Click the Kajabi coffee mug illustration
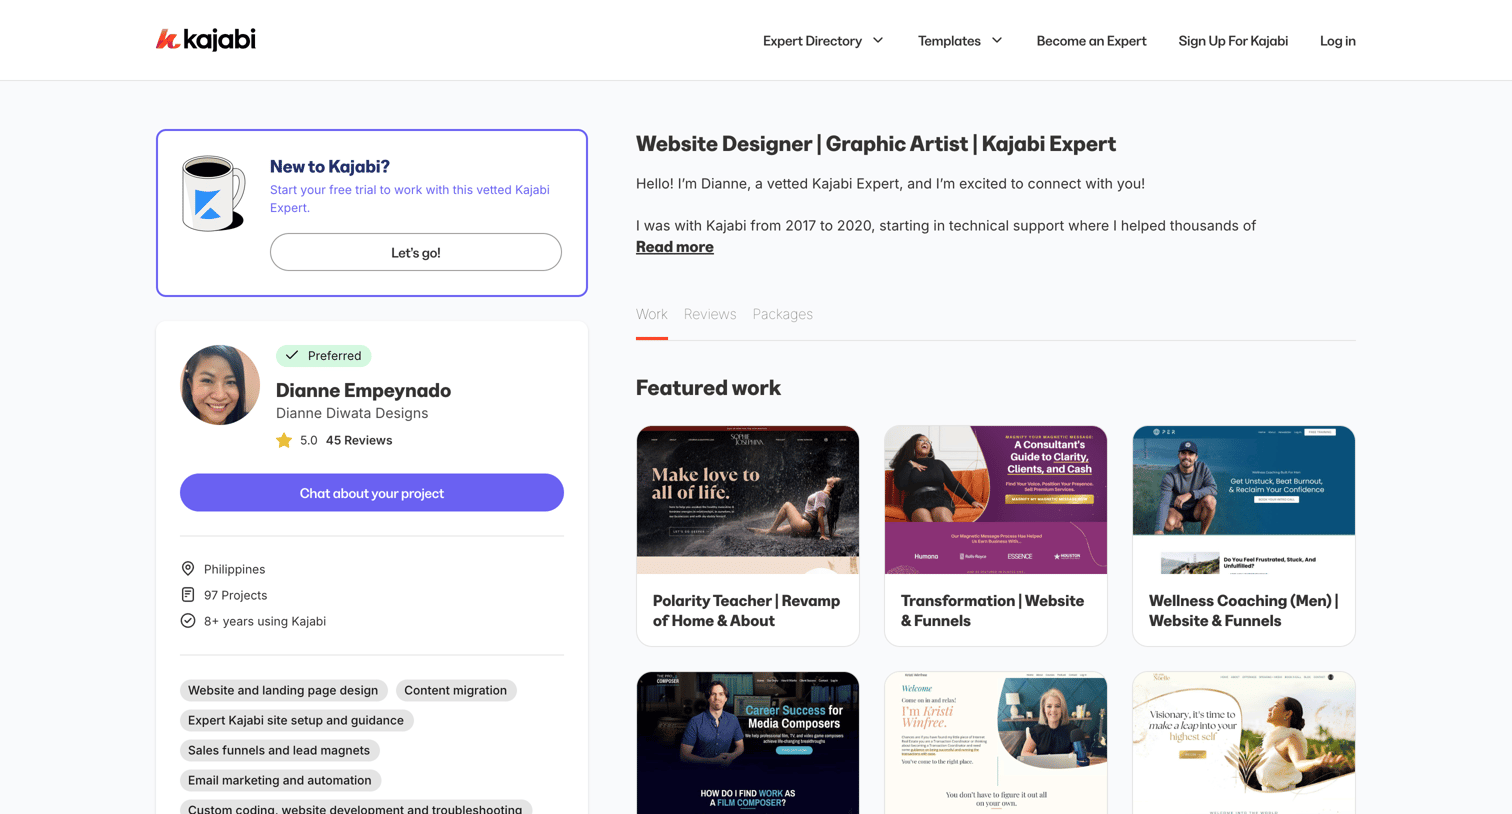The width and height of the screenshot is (1512, 814). (x=213, y=193)
